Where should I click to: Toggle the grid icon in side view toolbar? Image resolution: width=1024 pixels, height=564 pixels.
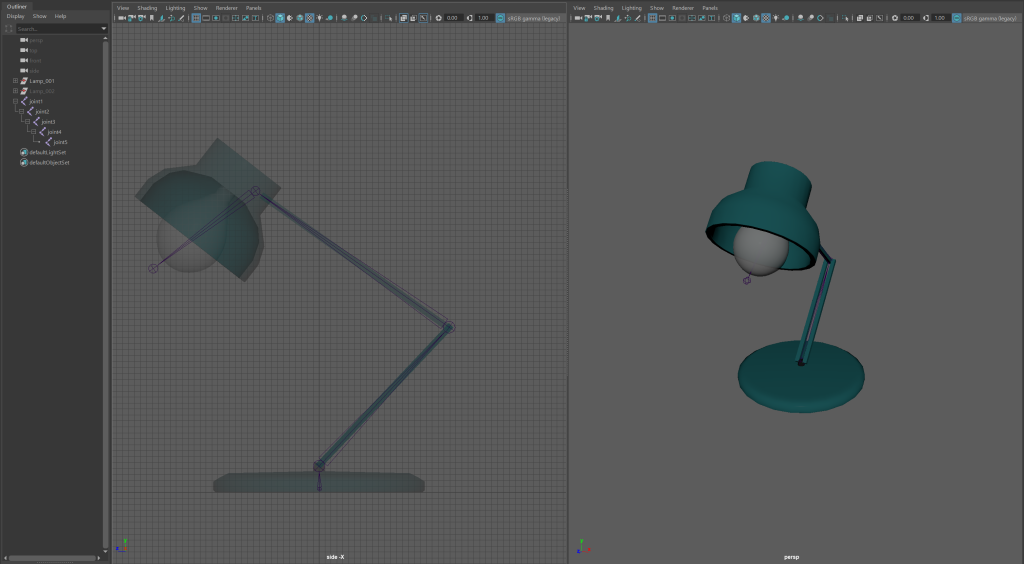(x=196, y=18)
